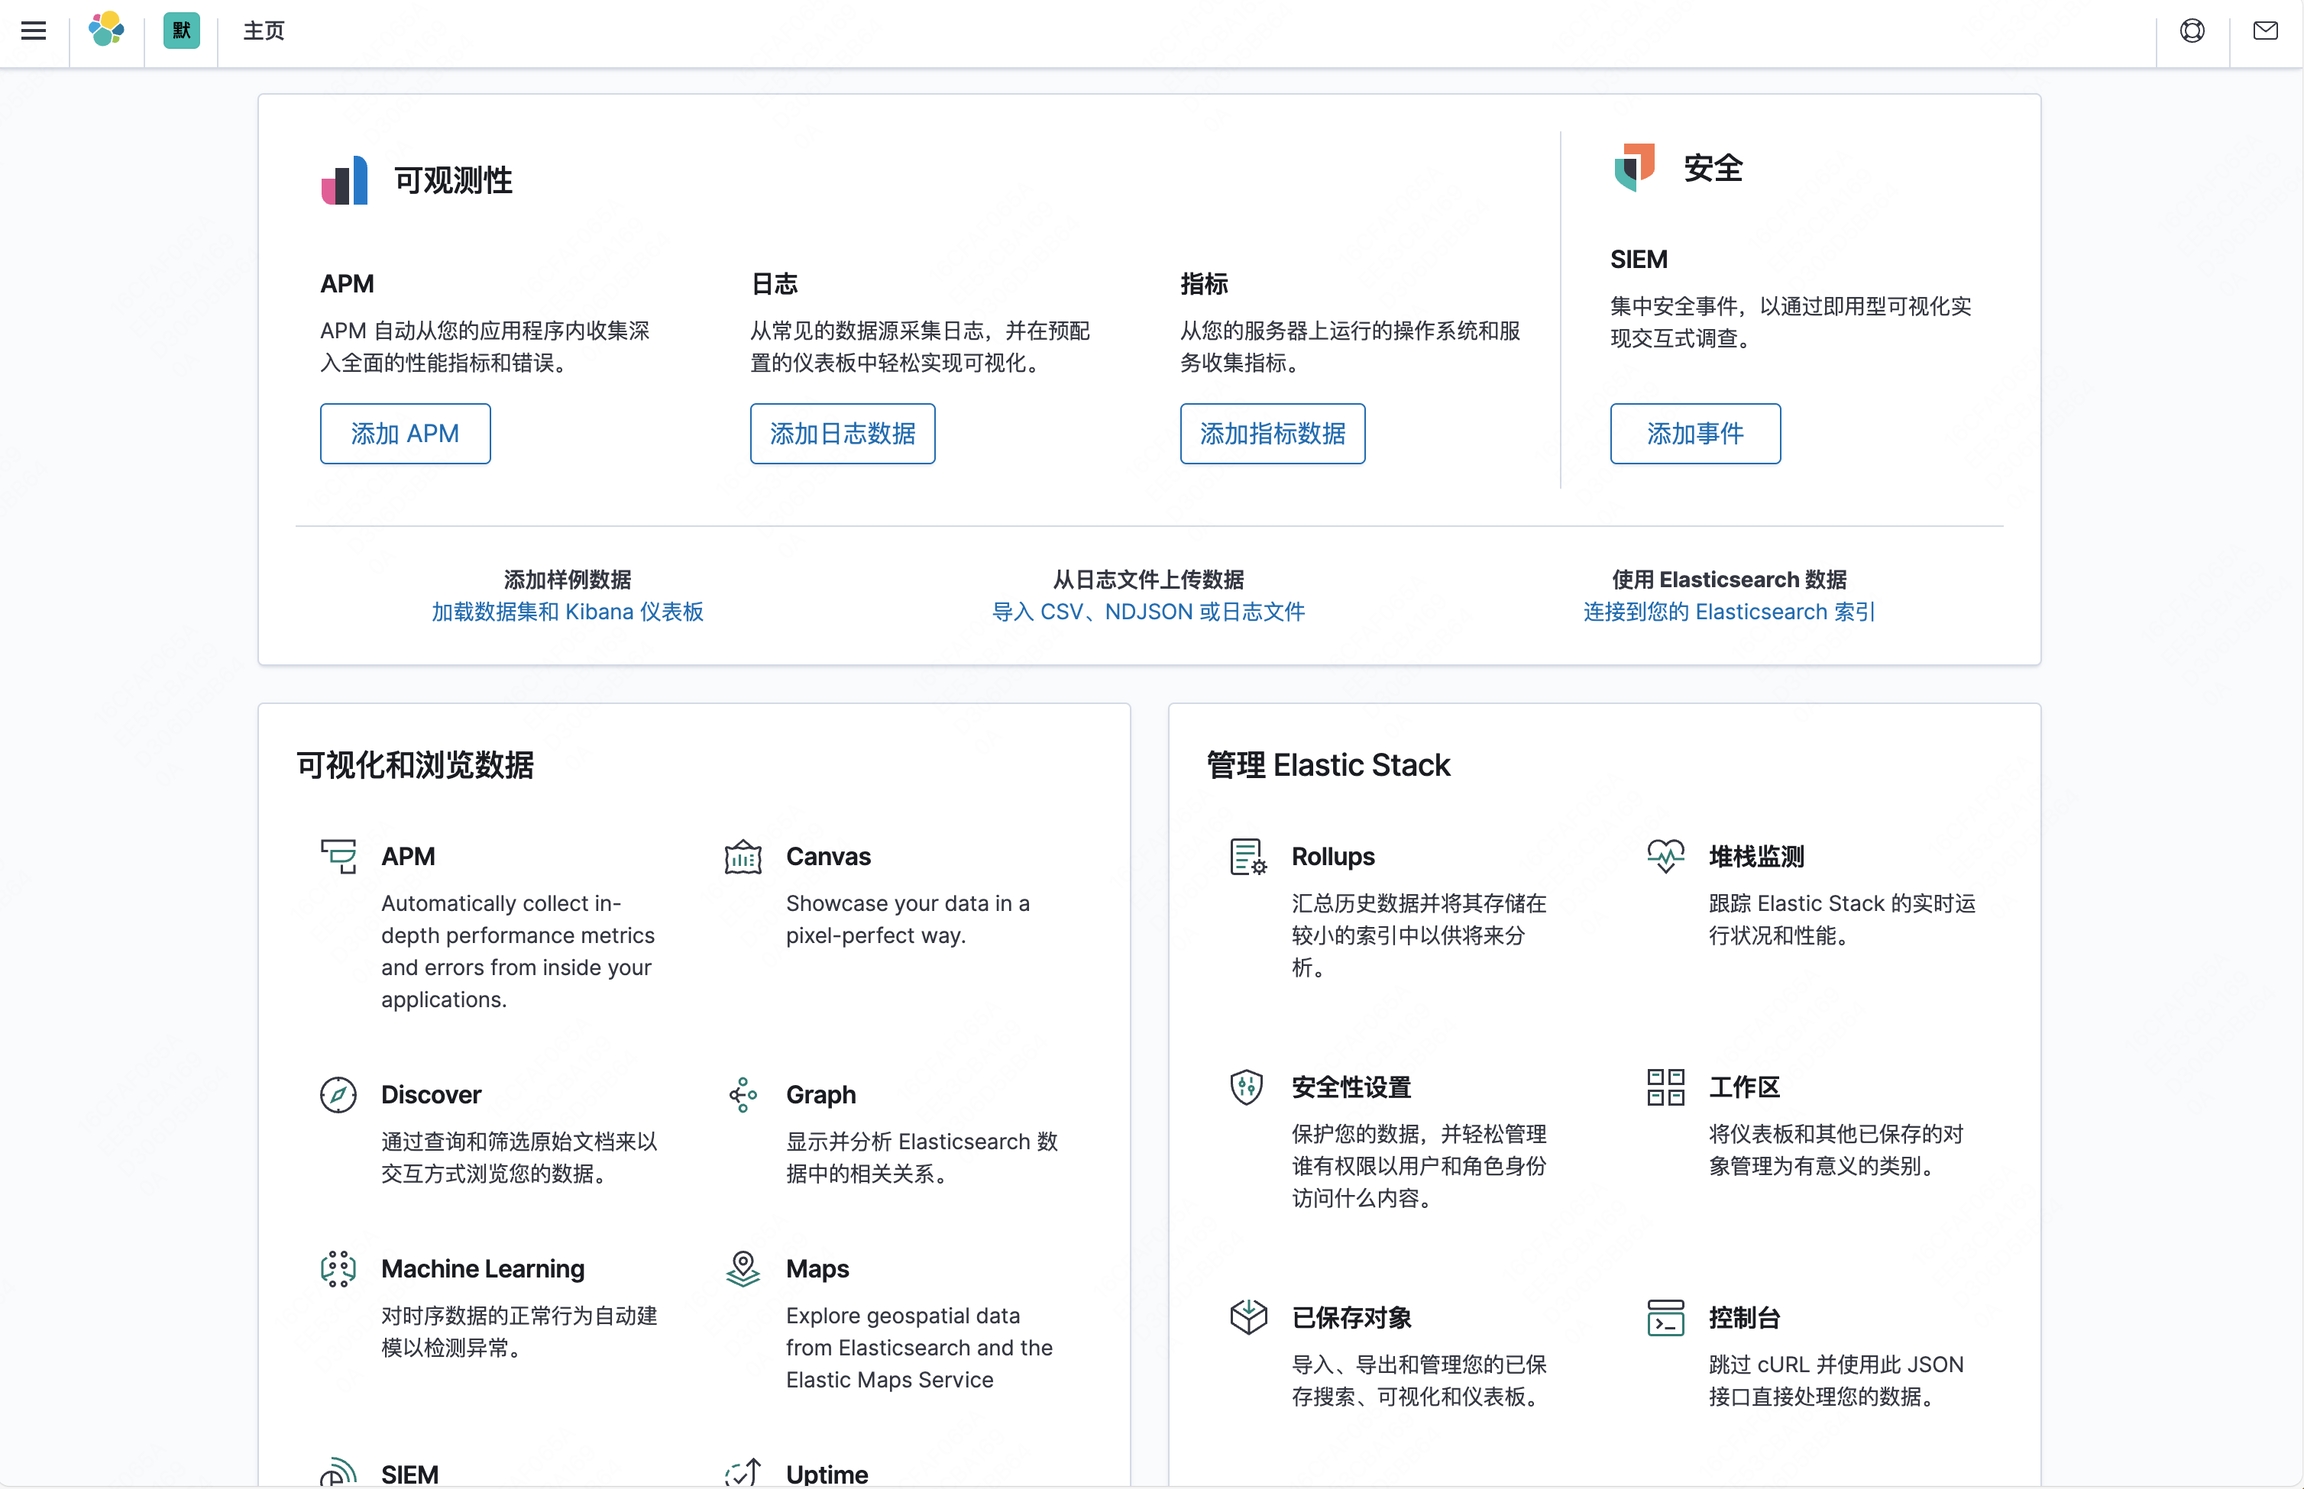The width and height of the screenshot is (2304, 1489).
Task: Open the Rollups management icon
Action: click(1247, 857)
